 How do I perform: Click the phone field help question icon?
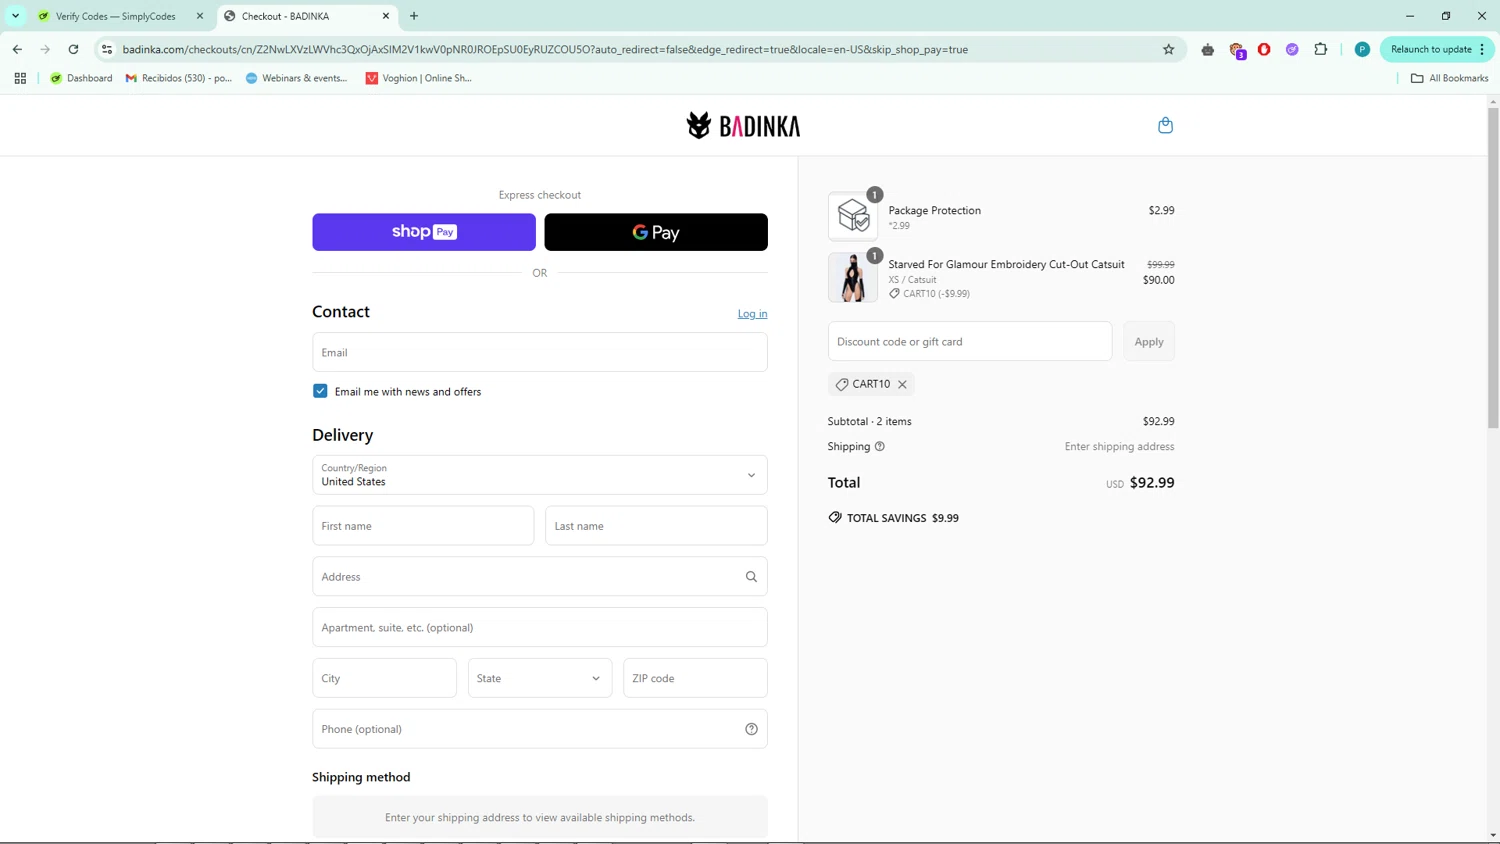click(751, 729)
